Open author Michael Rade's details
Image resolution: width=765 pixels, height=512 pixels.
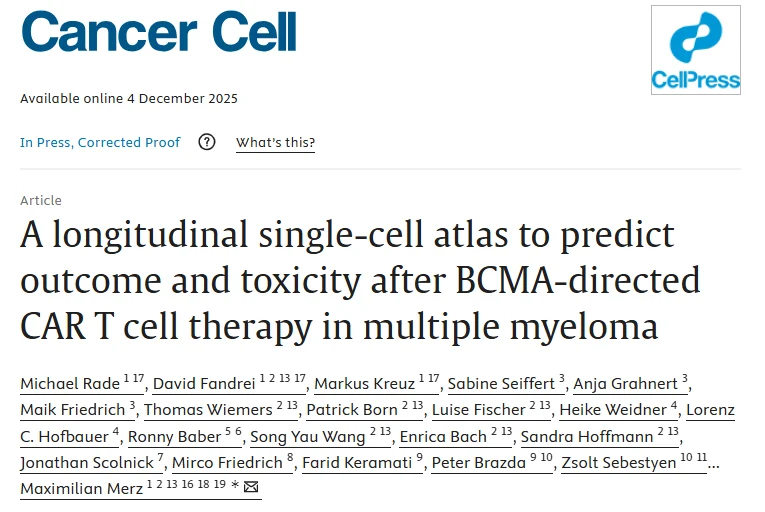[69, 384]
